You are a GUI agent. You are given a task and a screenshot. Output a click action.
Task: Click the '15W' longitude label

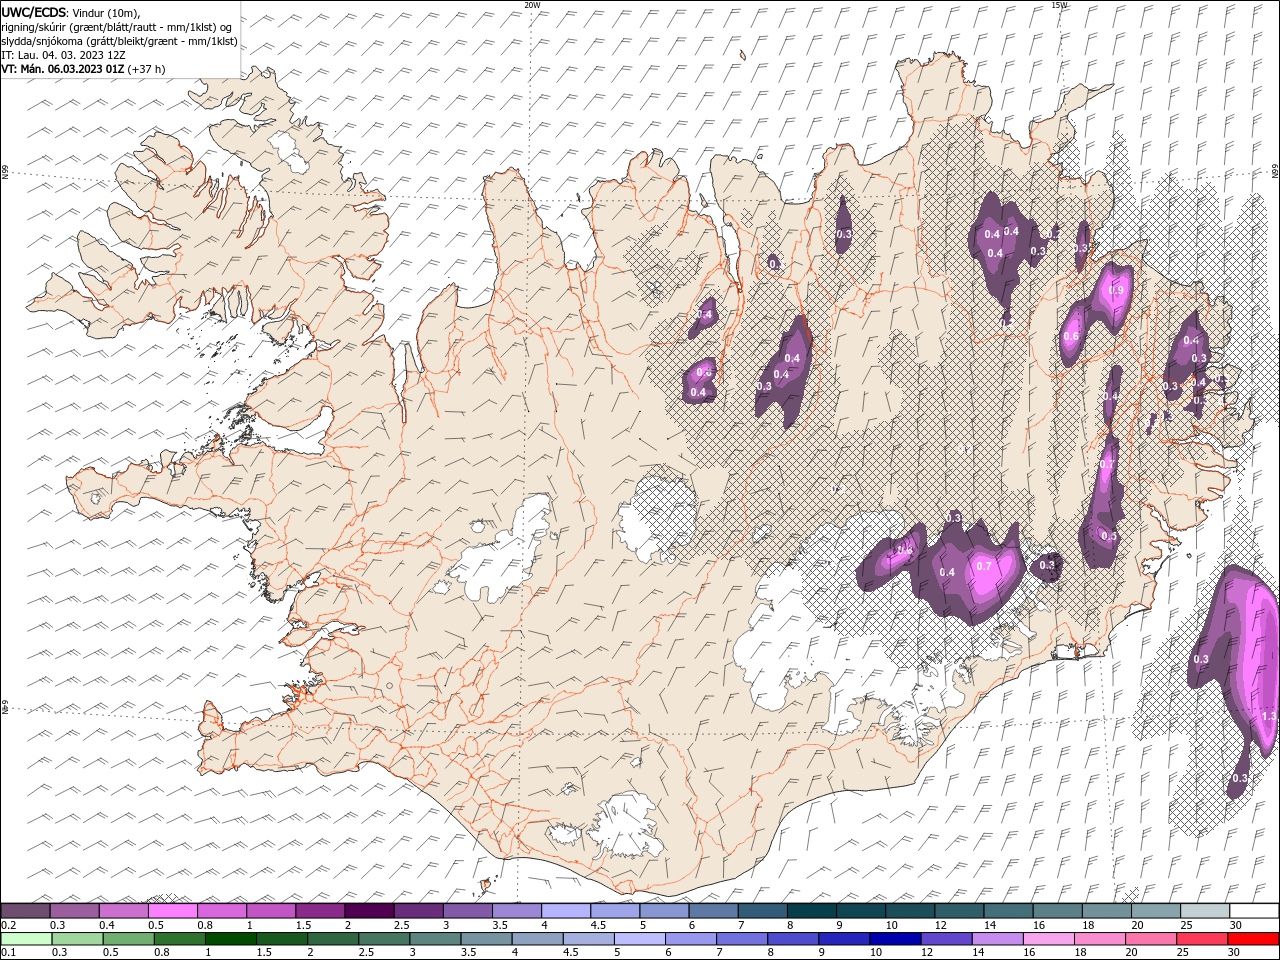[x=1059, y=5]
